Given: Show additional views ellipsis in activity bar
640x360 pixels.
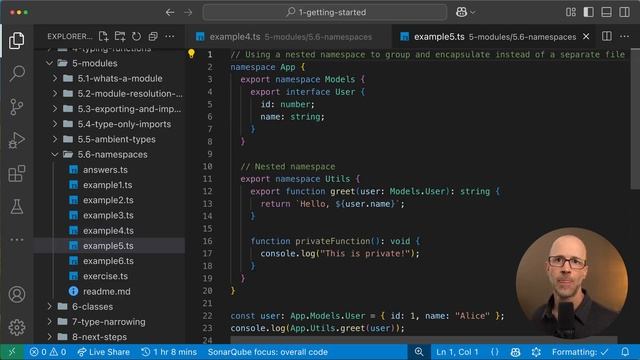Looking at the screenshot, I should point(17,240).
